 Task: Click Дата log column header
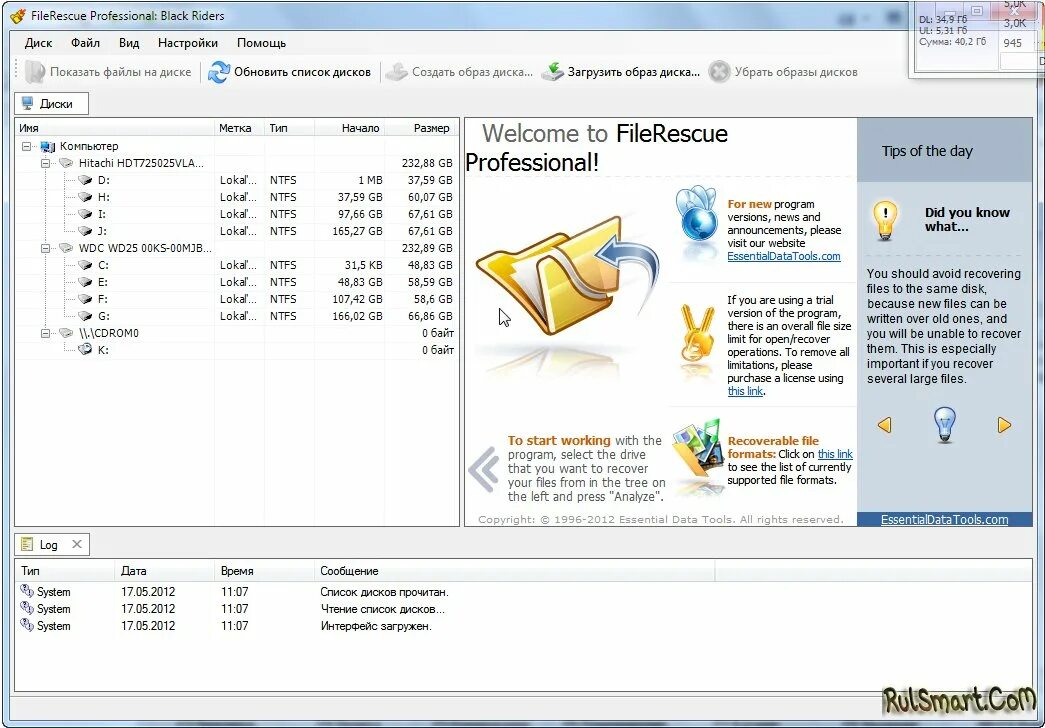point(165,571)
